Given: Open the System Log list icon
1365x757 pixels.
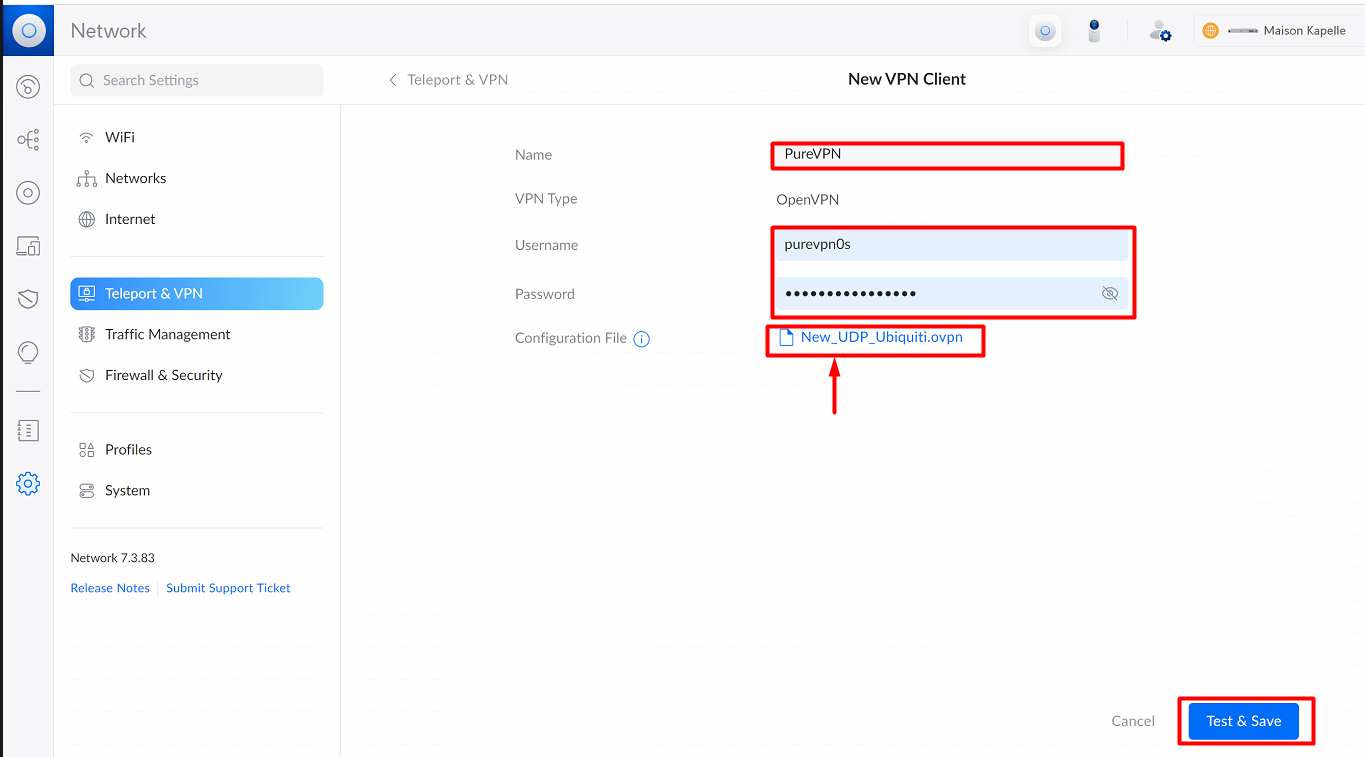Looking at the screenshot, I should click(x=28, y=431).
